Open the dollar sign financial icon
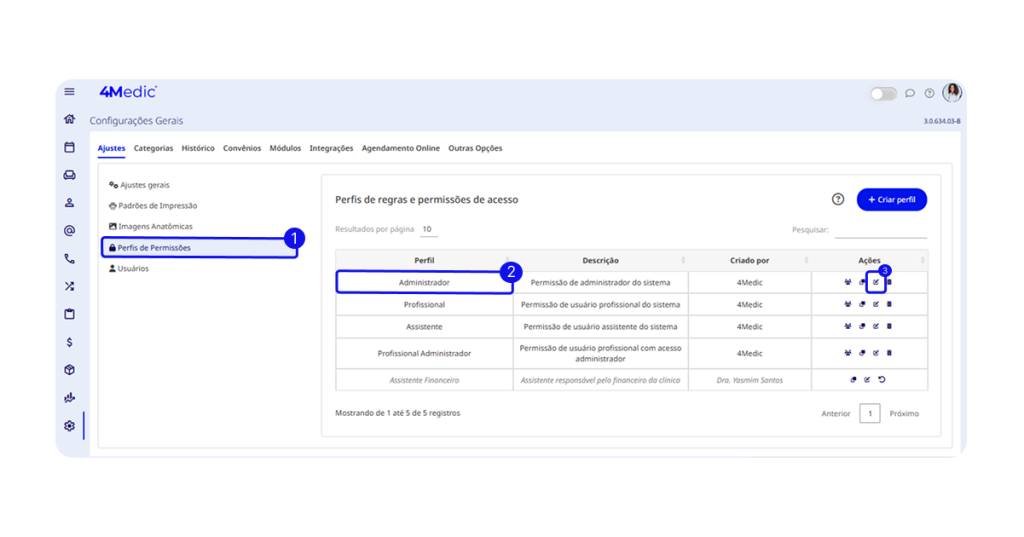Viewport: 1024px width, 537px height. 69,342
